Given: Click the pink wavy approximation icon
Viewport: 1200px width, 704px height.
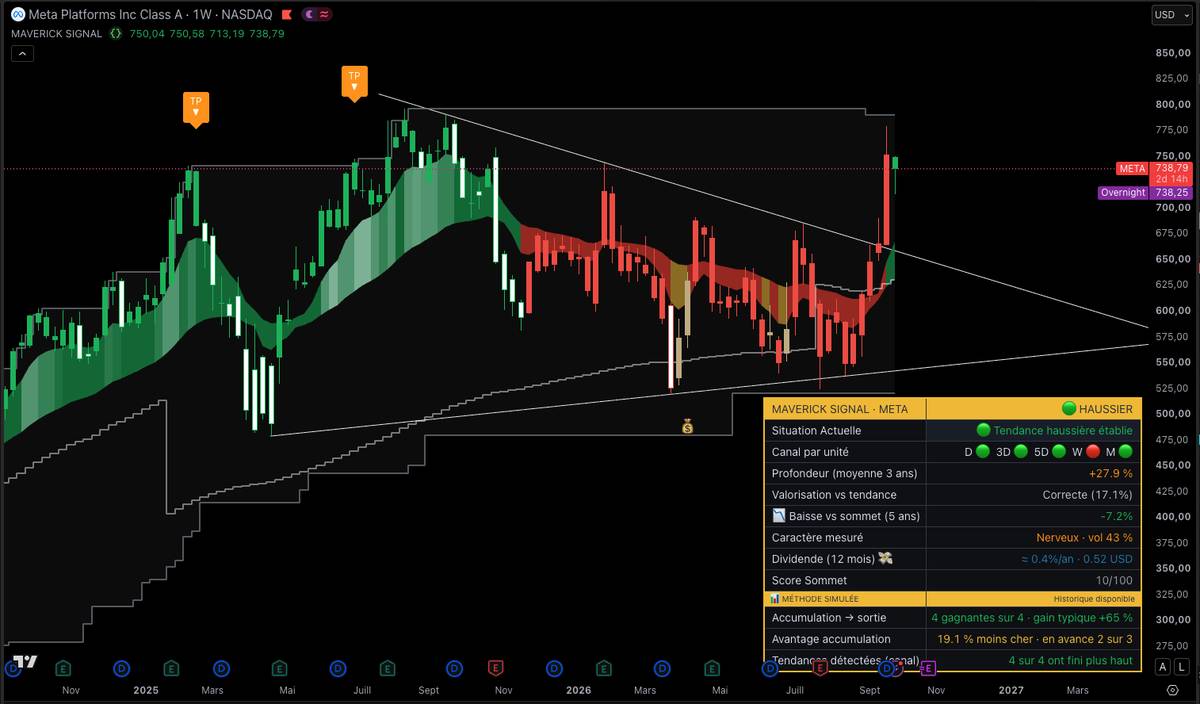Looking at the screenshot, I should coord(325,15).
